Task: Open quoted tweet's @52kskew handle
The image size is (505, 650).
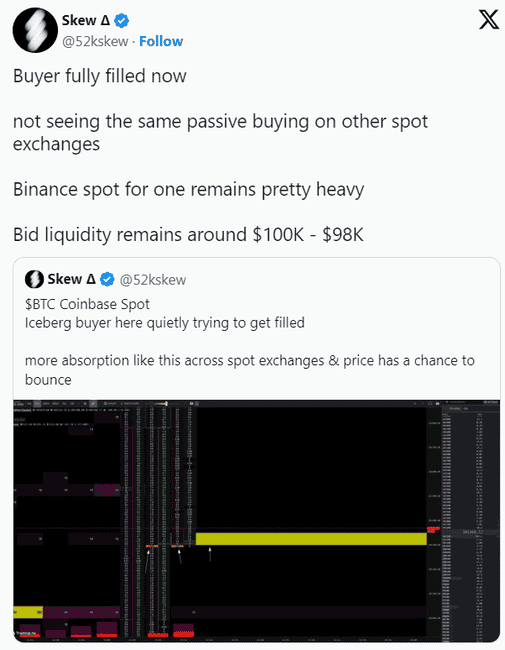Action: [153, 280]
